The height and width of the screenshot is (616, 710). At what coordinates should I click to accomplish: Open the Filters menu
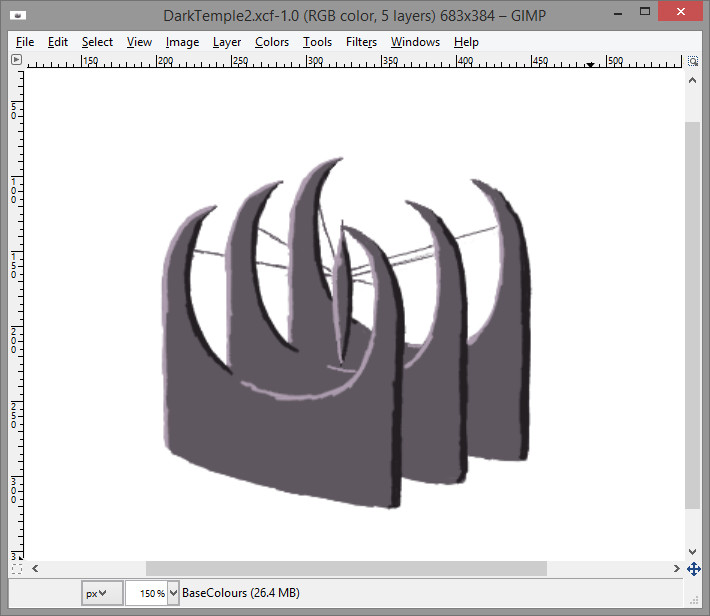pos(361,42)
